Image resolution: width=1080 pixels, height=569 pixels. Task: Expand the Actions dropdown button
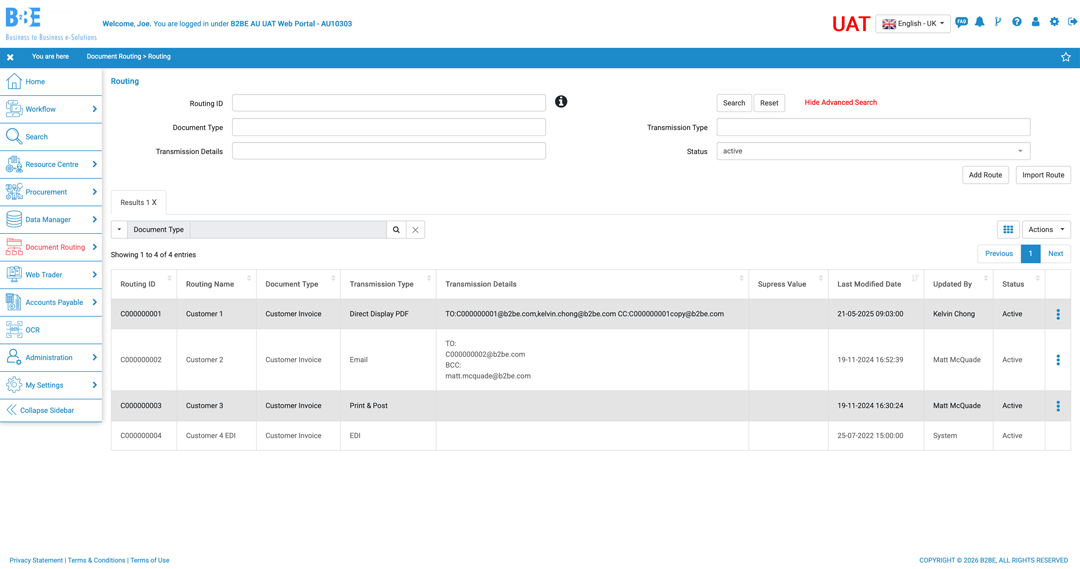click(x=1046, y=230)
